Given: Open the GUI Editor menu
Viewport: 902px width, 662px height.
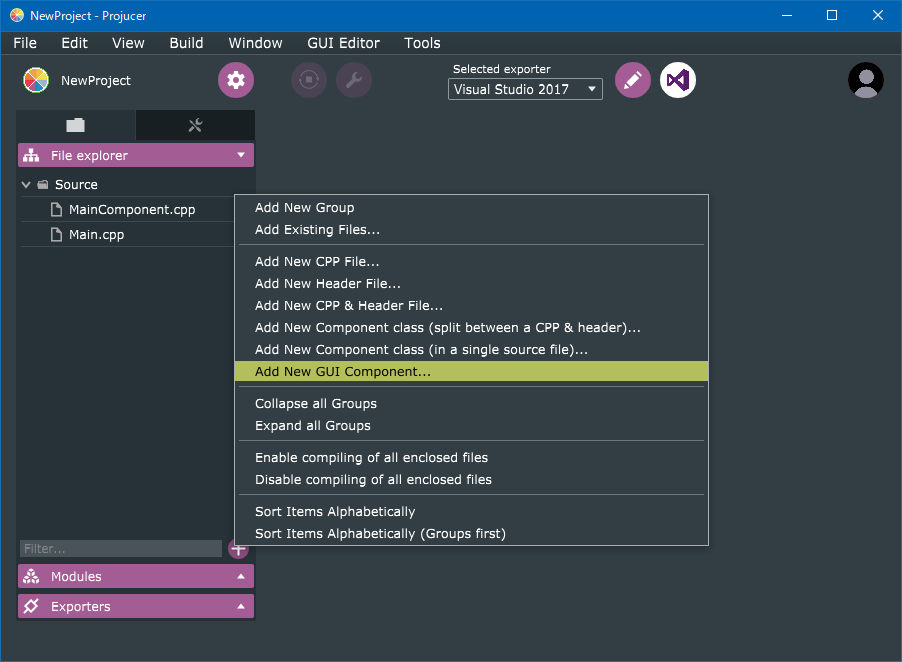Looking at the screenshot, I should (343, 43).
